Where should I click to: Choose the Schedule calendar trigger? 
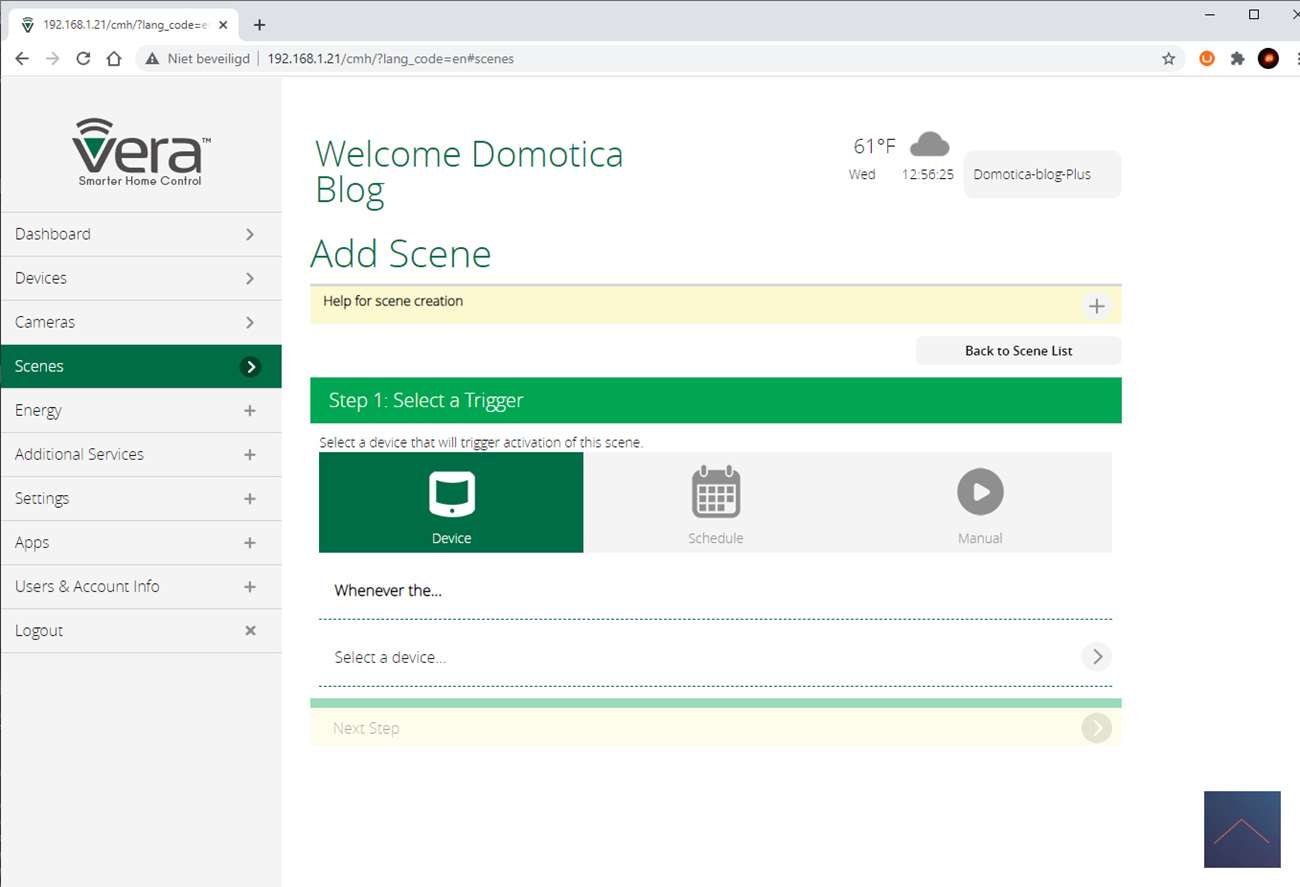(715, 493)
